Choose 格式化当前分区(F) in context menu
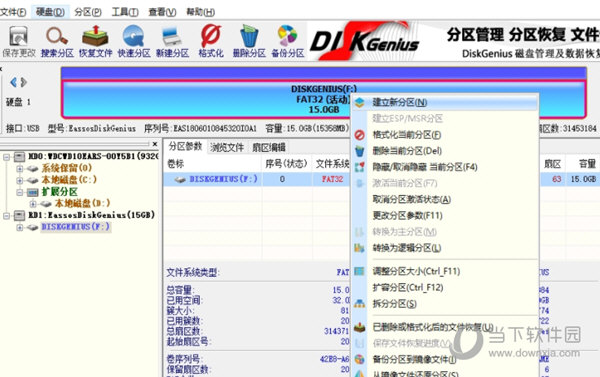Screen dimensions: 600x377 pyautogui.click(x=445, y=135)
